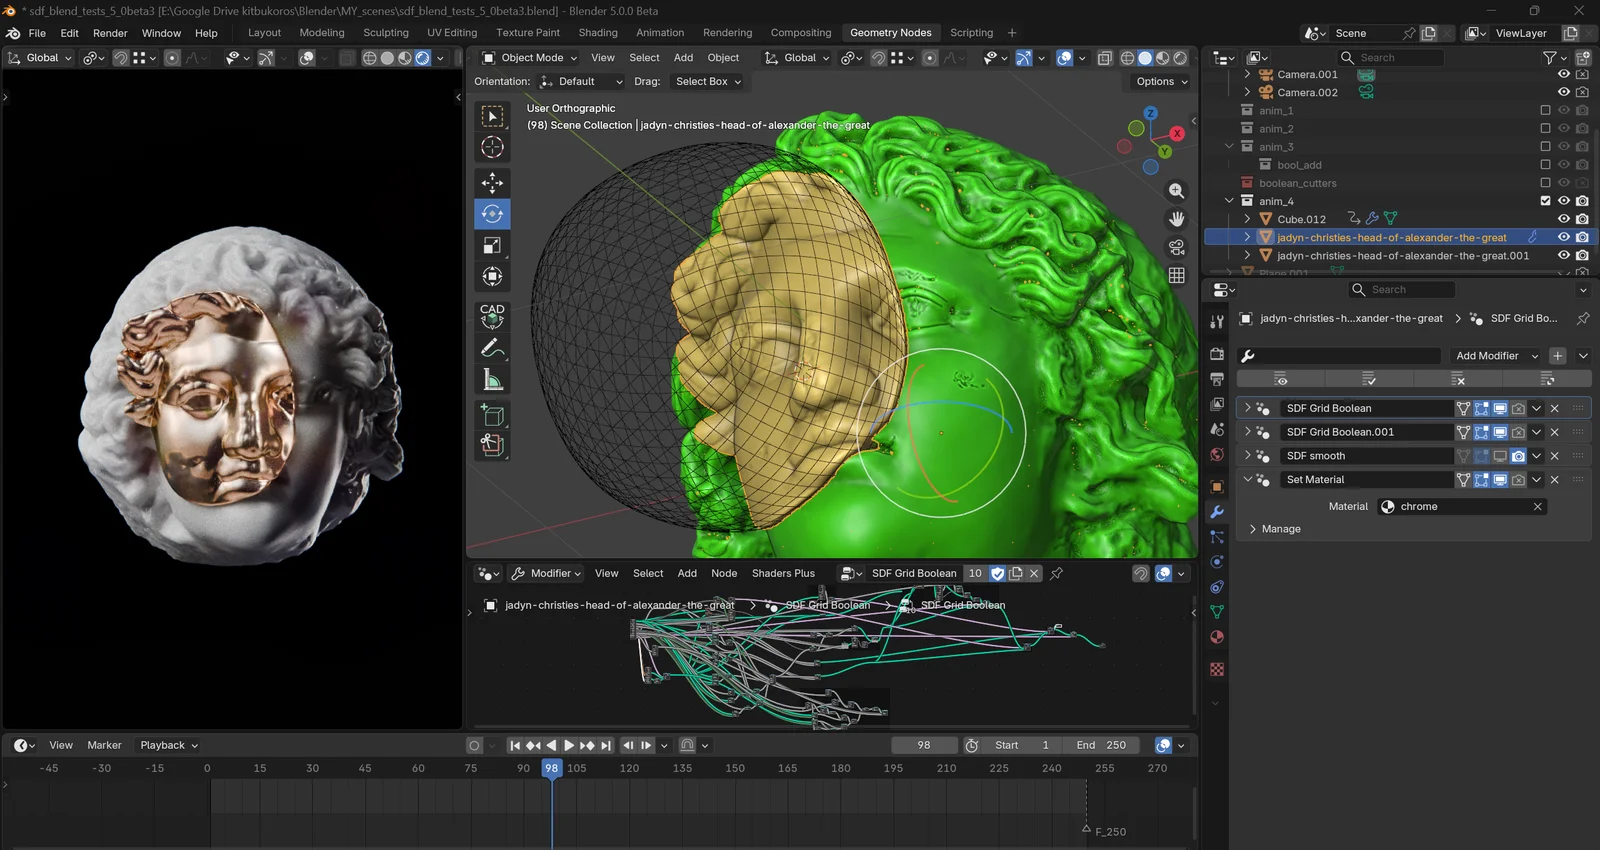Open the File menu

[37, 33]
